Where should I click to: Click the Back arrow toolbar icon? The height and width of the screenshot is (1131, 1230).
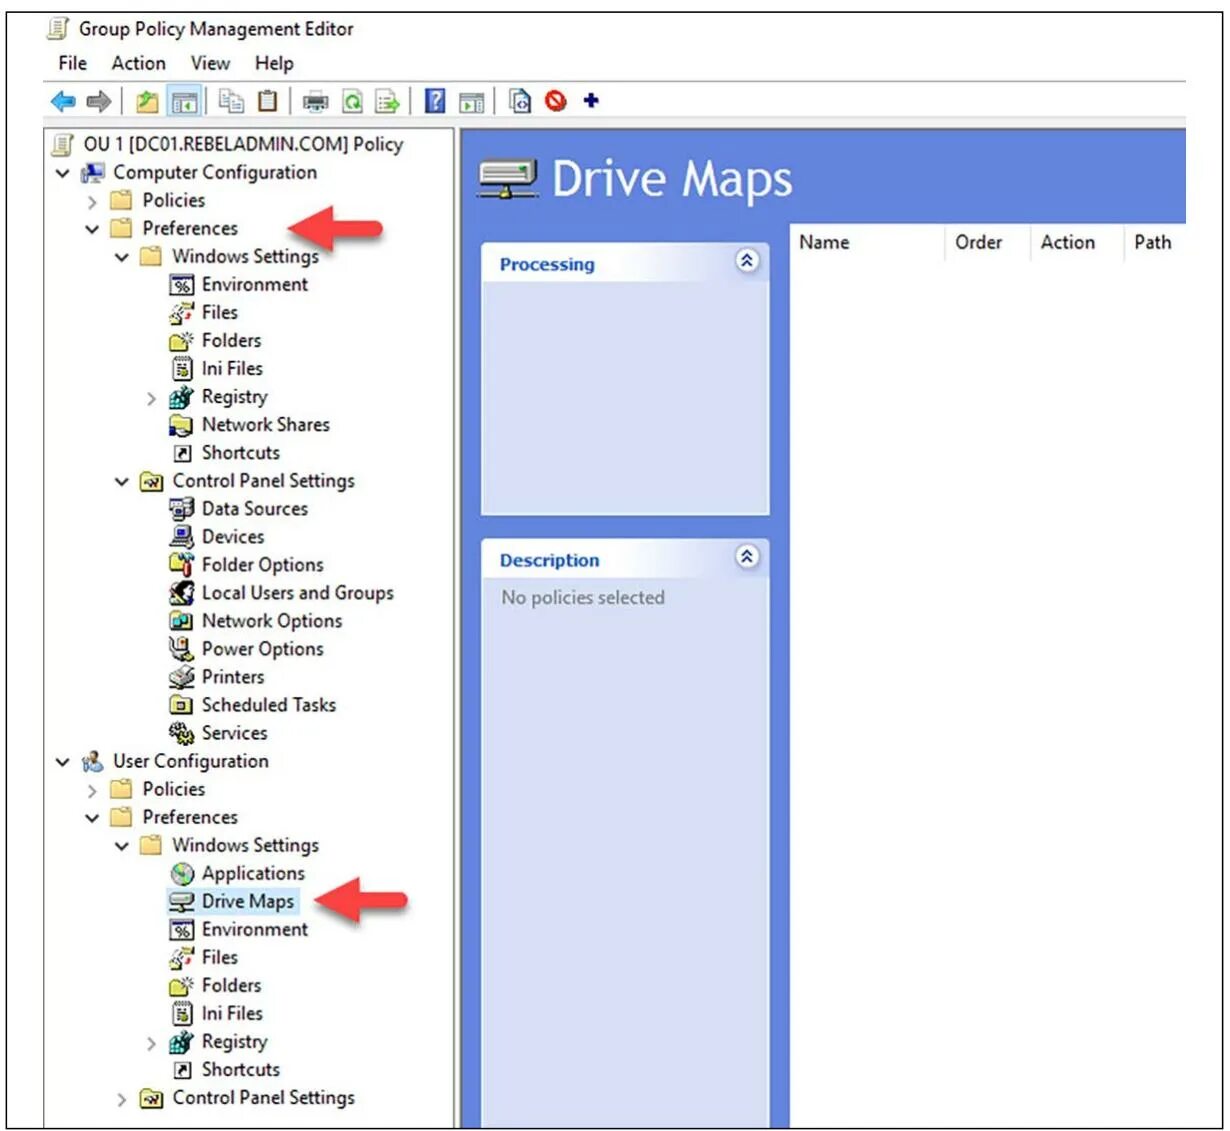(63, 101)
